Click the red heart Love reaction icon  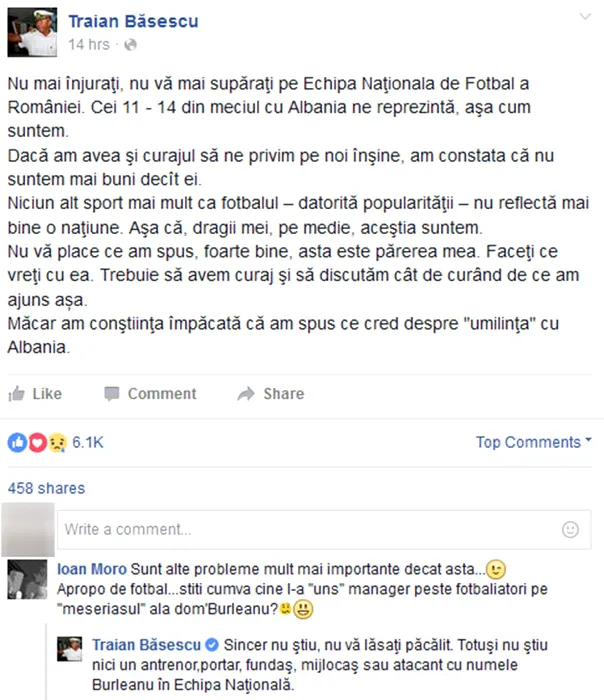tap(37, 443)
